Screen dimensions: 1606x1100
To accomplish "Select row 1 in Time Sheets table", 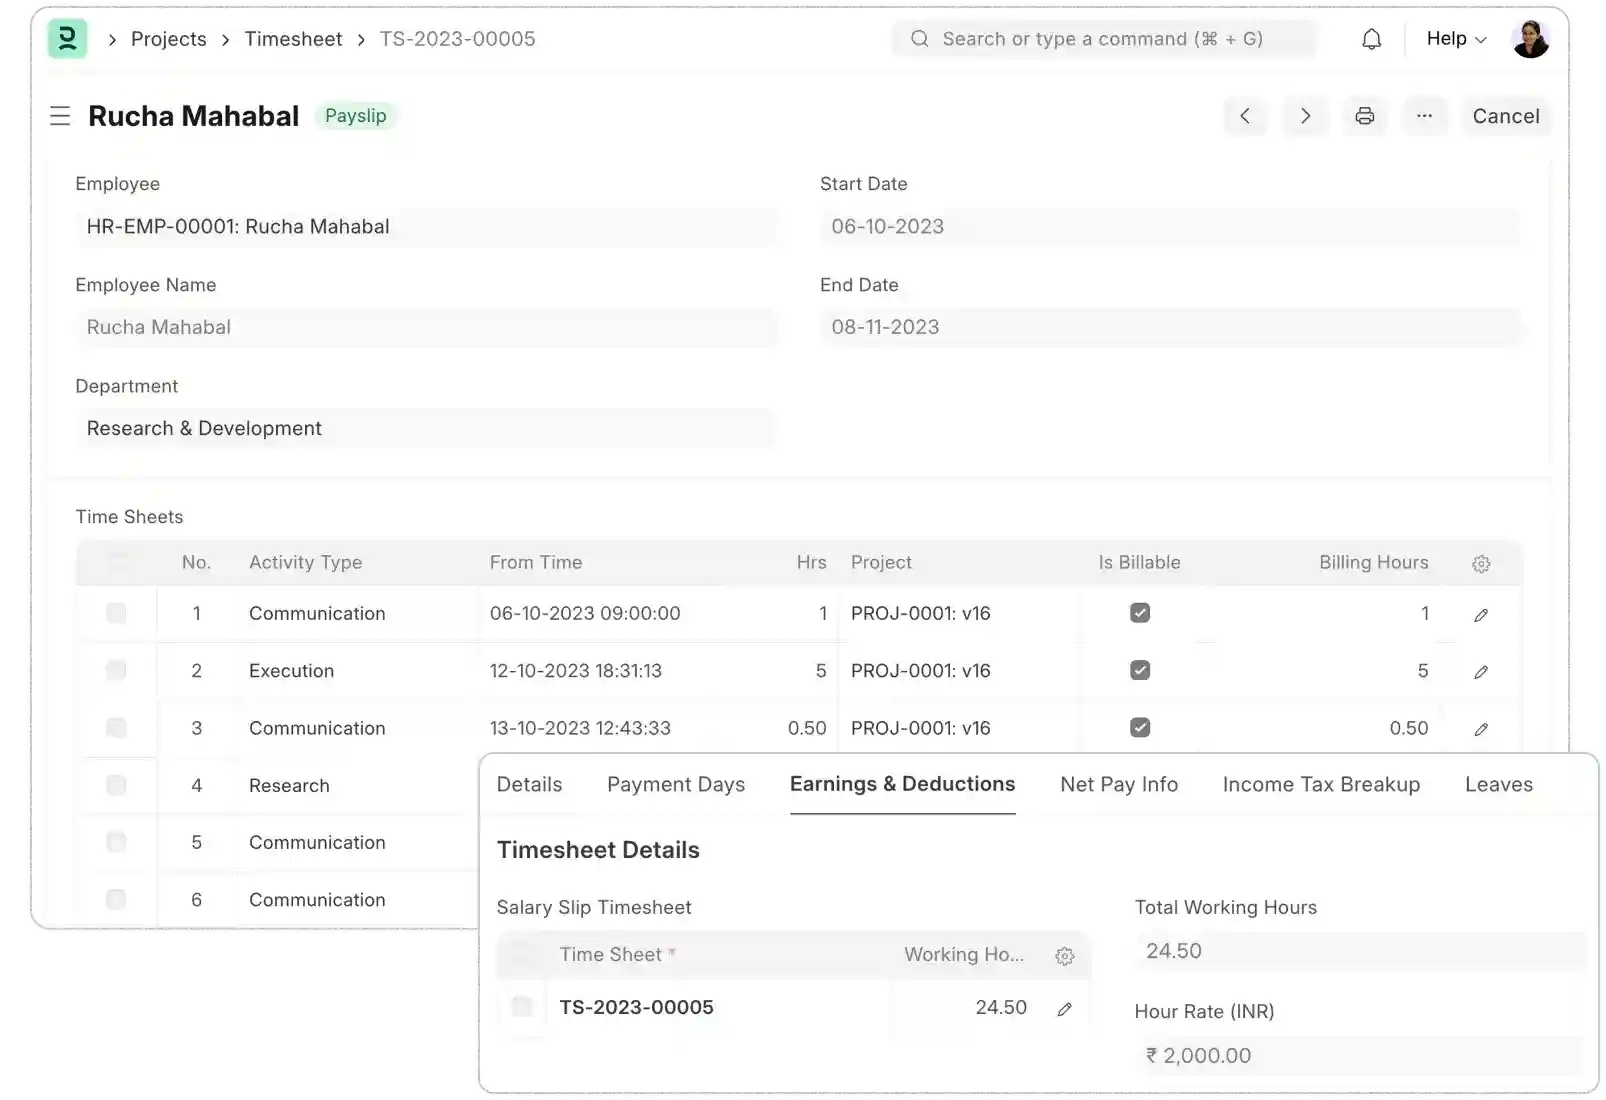I will pos(117,614).
